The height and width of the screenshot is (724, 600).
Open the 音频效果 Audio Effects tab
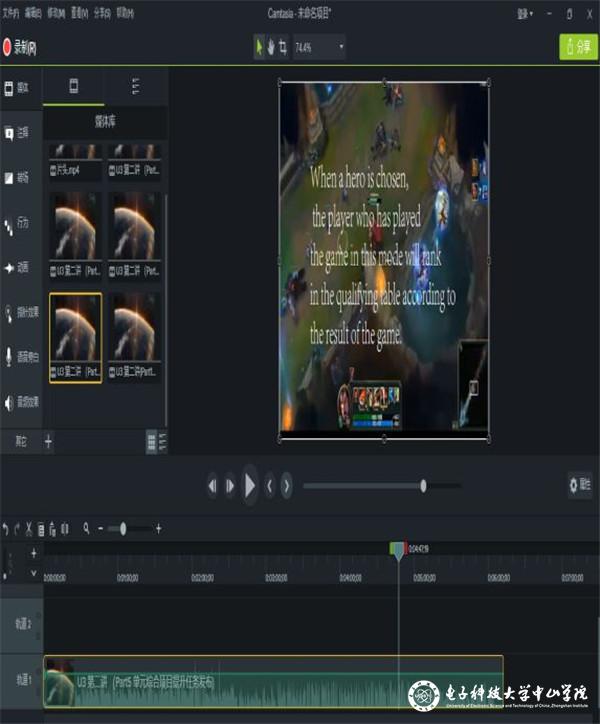tap(21, 402)
